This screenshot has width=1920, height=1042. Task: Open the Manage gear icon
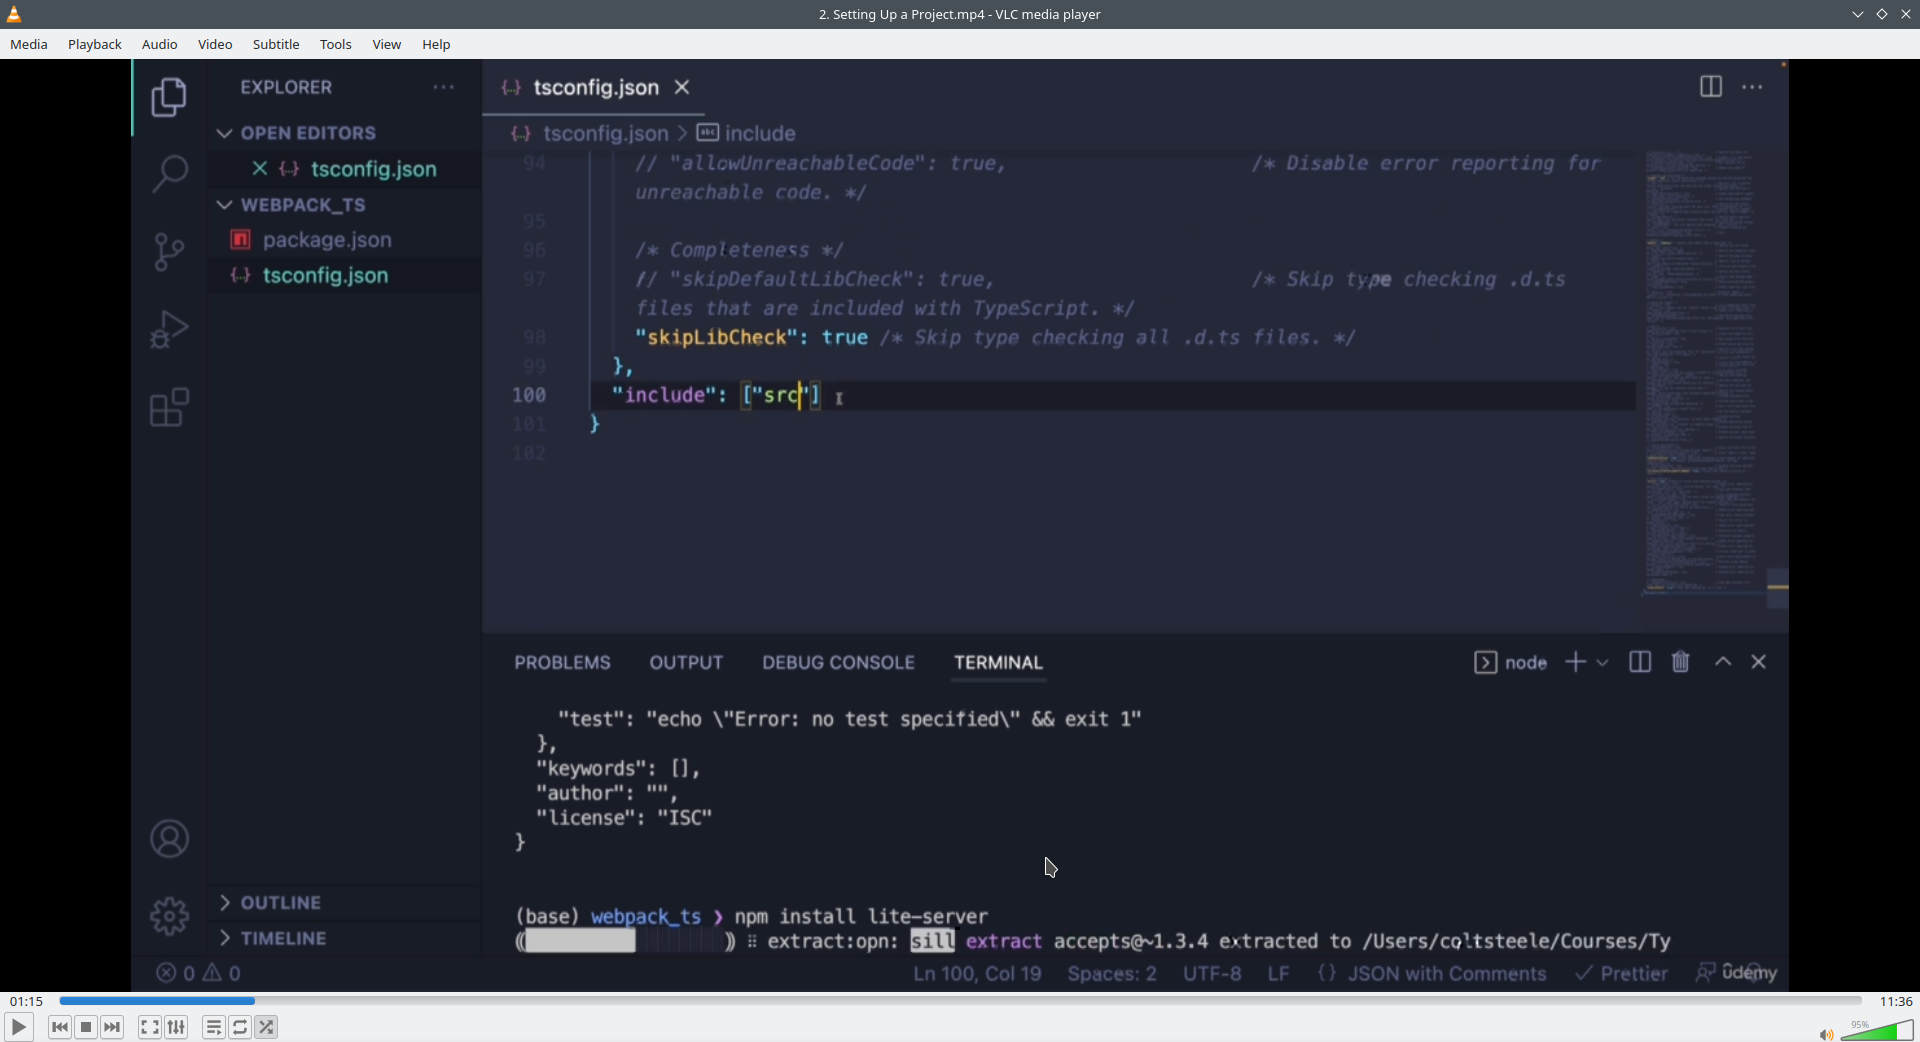tap(169, 916)
